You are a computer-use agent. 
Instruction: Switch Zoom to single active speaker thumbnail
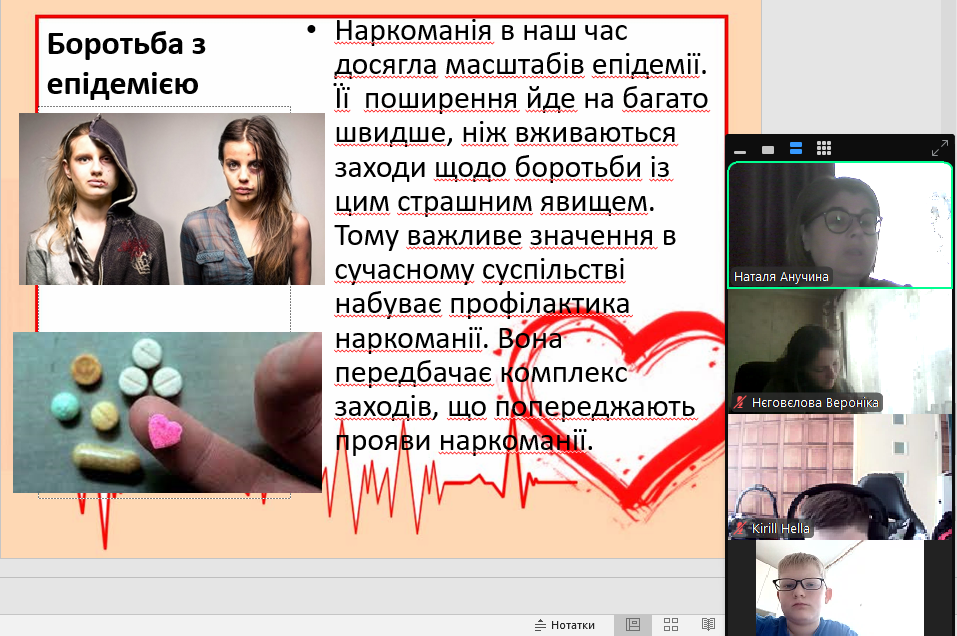768,150
